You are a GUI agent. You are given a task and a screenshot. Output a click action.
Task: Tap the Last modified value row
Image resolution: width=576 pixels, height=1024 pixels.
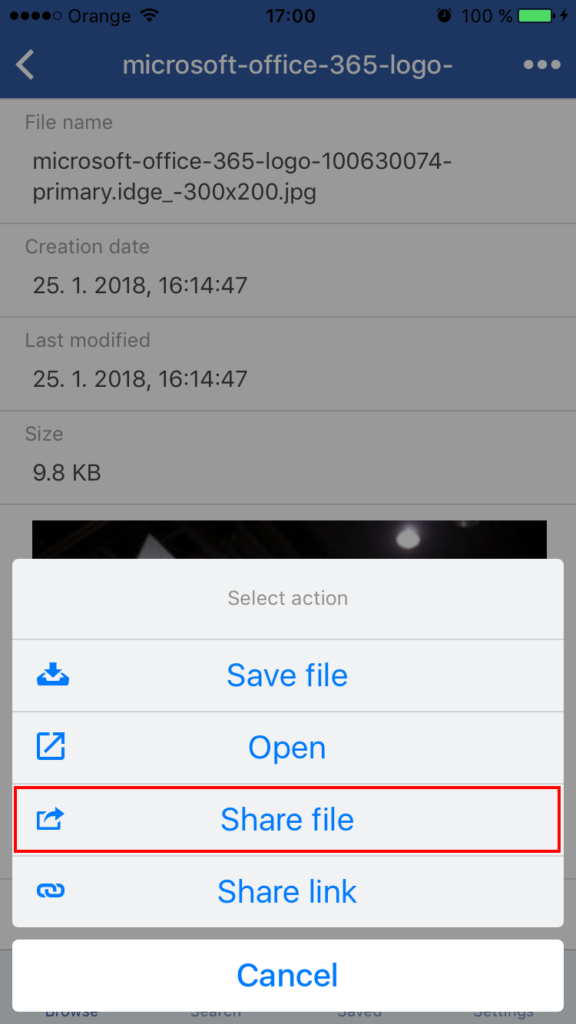tap(288, 364)
